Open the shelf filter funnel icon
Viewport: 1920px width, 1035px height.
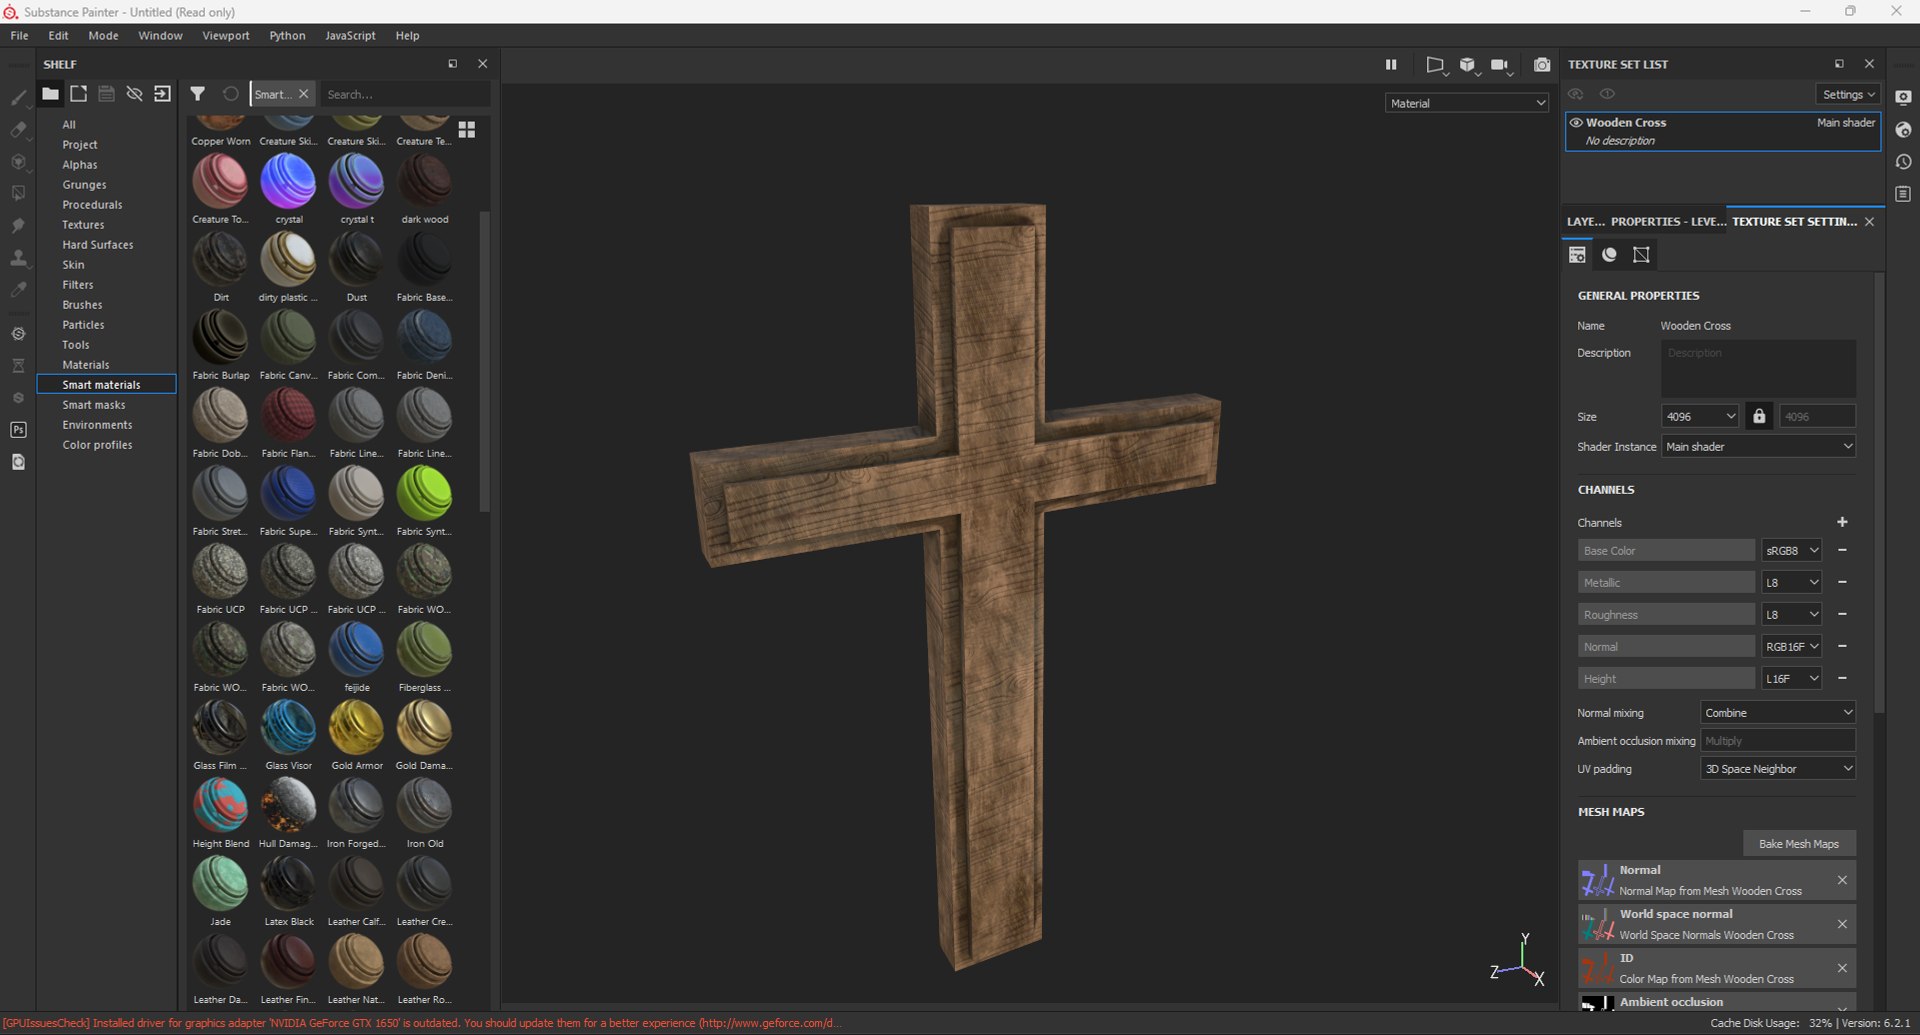click(x=198, y=94)
